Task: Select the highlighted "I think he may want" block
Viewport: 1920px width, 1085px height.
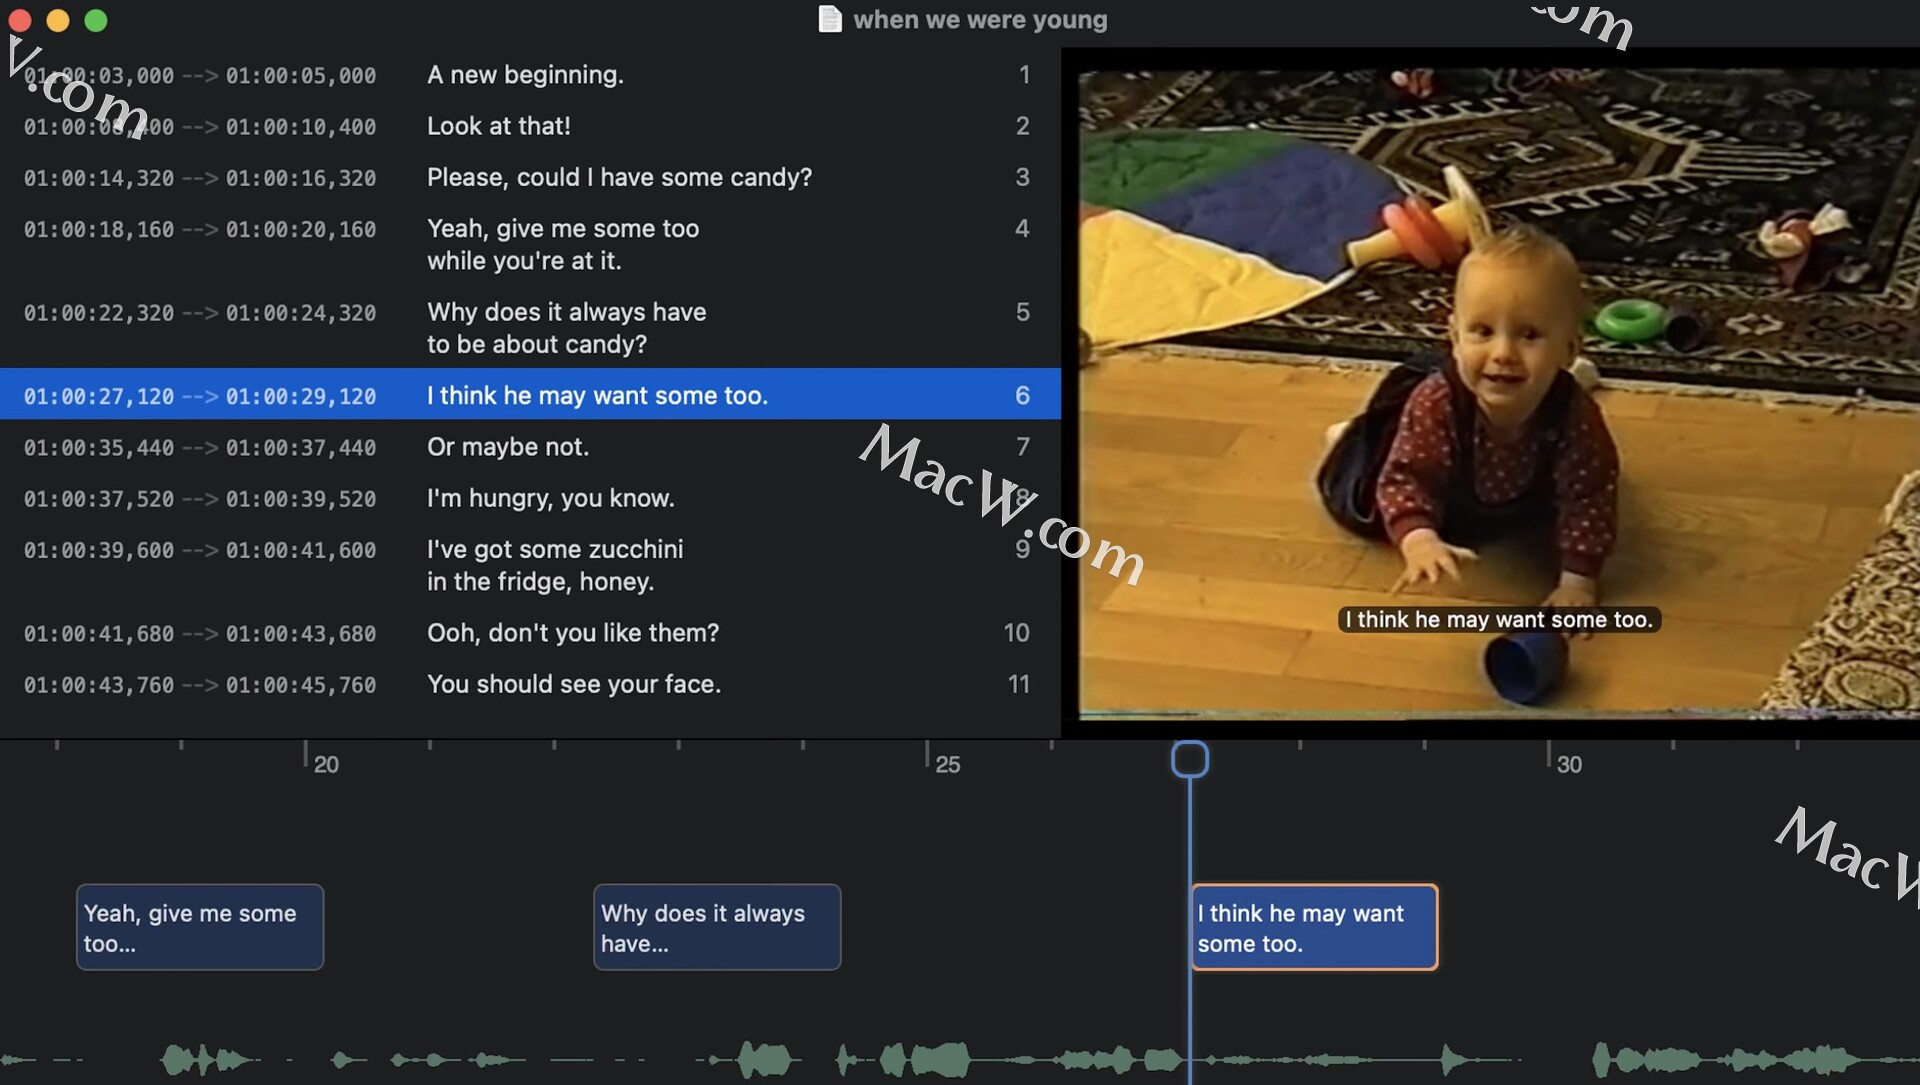Action: pos(1314,927)
